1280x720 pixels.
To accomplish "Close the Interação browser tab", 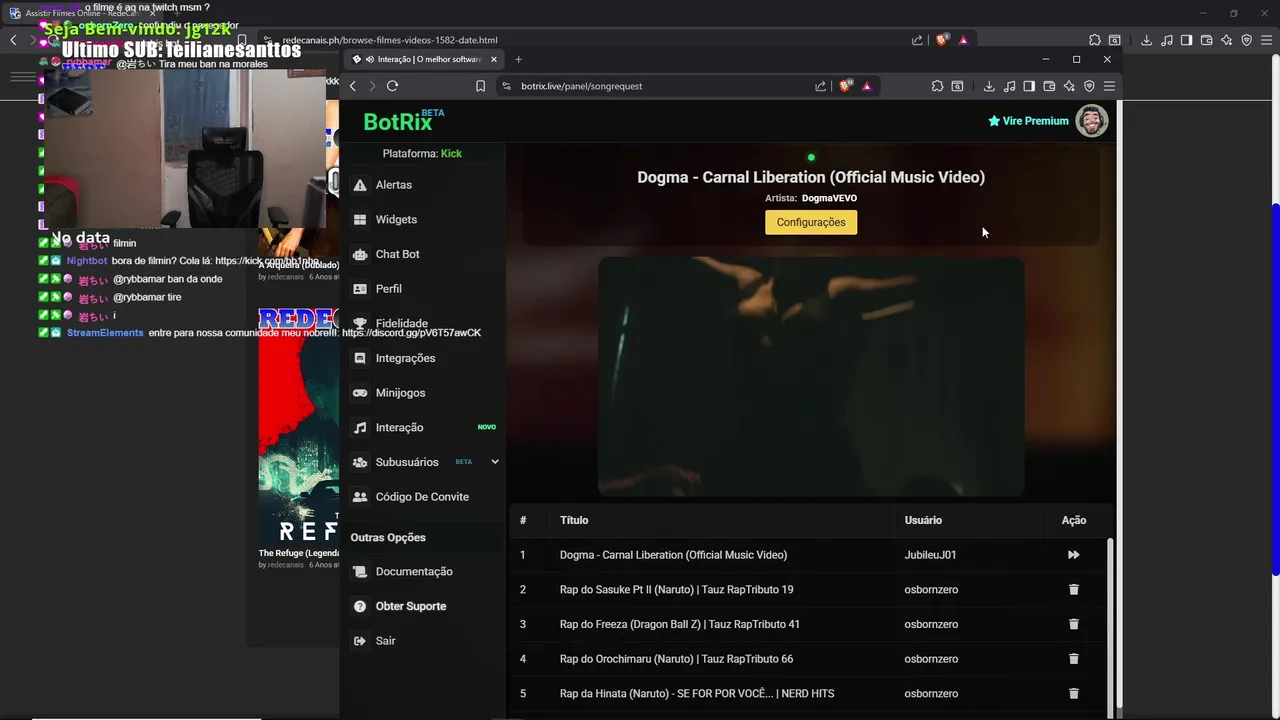I will pyautogui.click(x=493, y=59).
